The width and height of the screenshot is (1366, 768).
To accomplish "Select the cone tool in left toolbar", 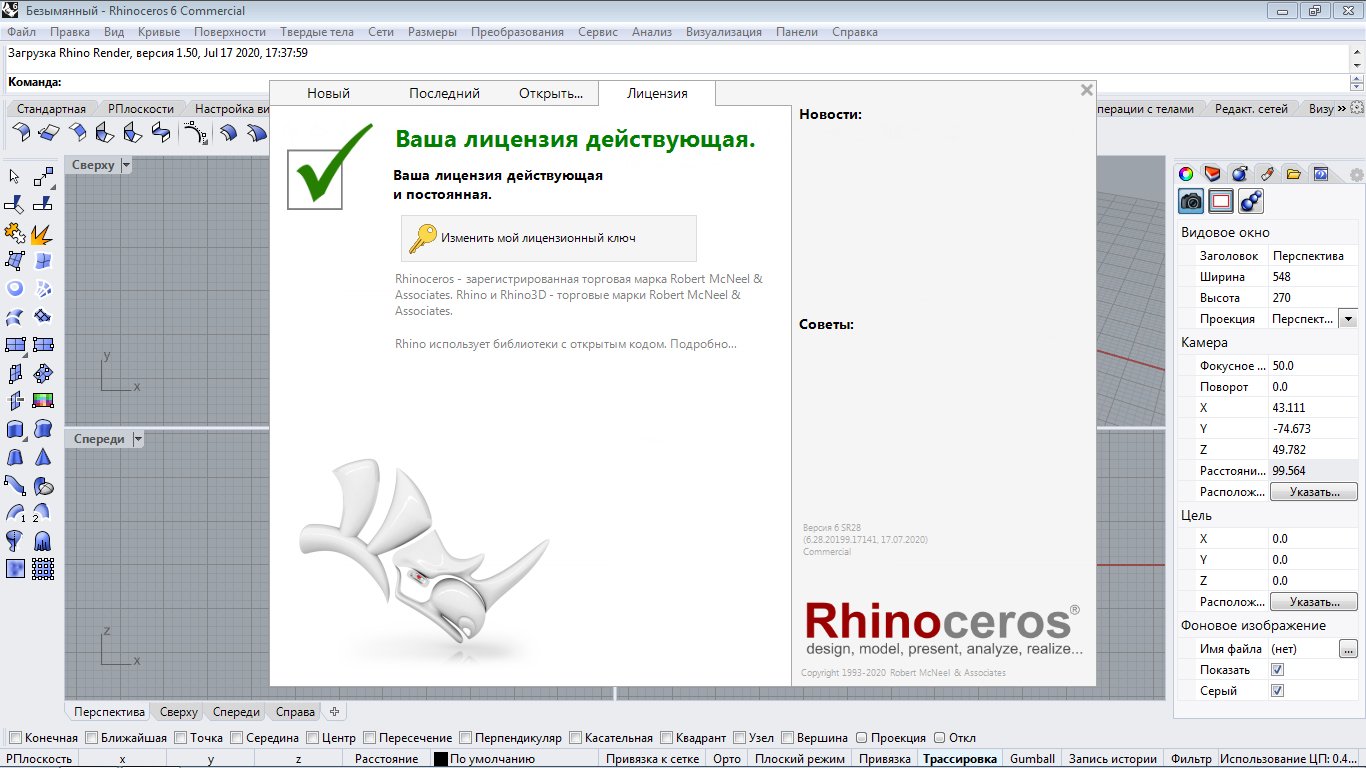I will coord(43,457).
